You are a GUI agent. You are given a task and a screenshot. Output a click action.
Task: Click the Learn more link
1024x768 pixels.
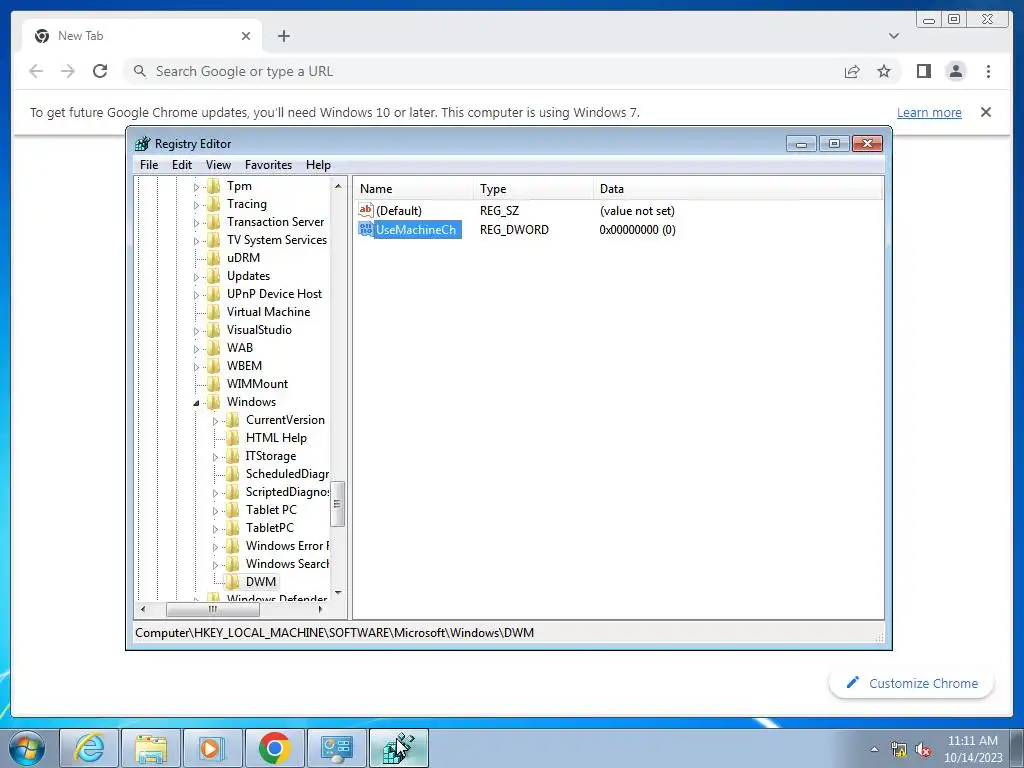(x=929, y=112)
